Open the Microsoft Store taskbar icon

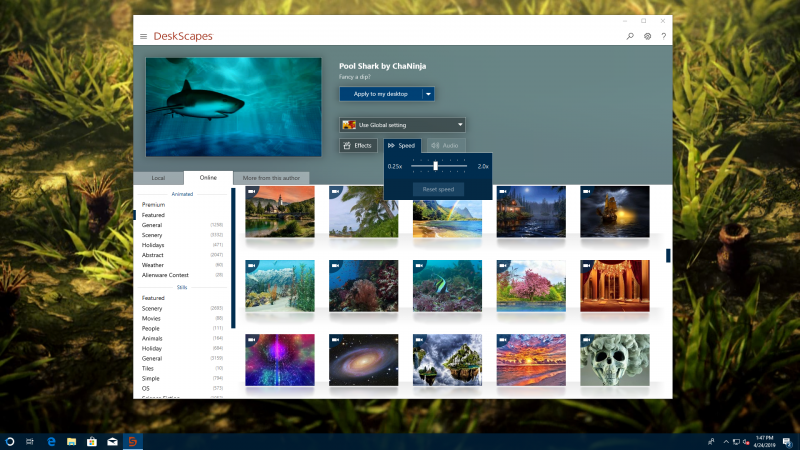pyautogui.click(x=91, y=441)
